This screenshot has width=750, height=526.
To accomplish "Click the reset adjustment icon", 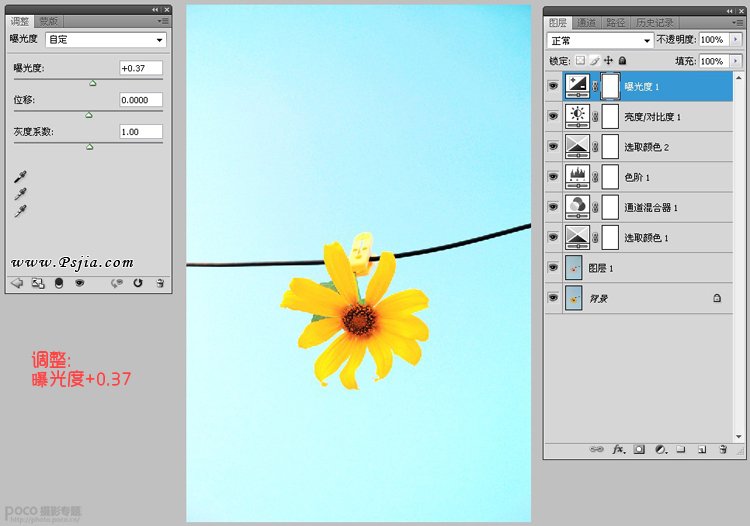I will pos(138,283).
